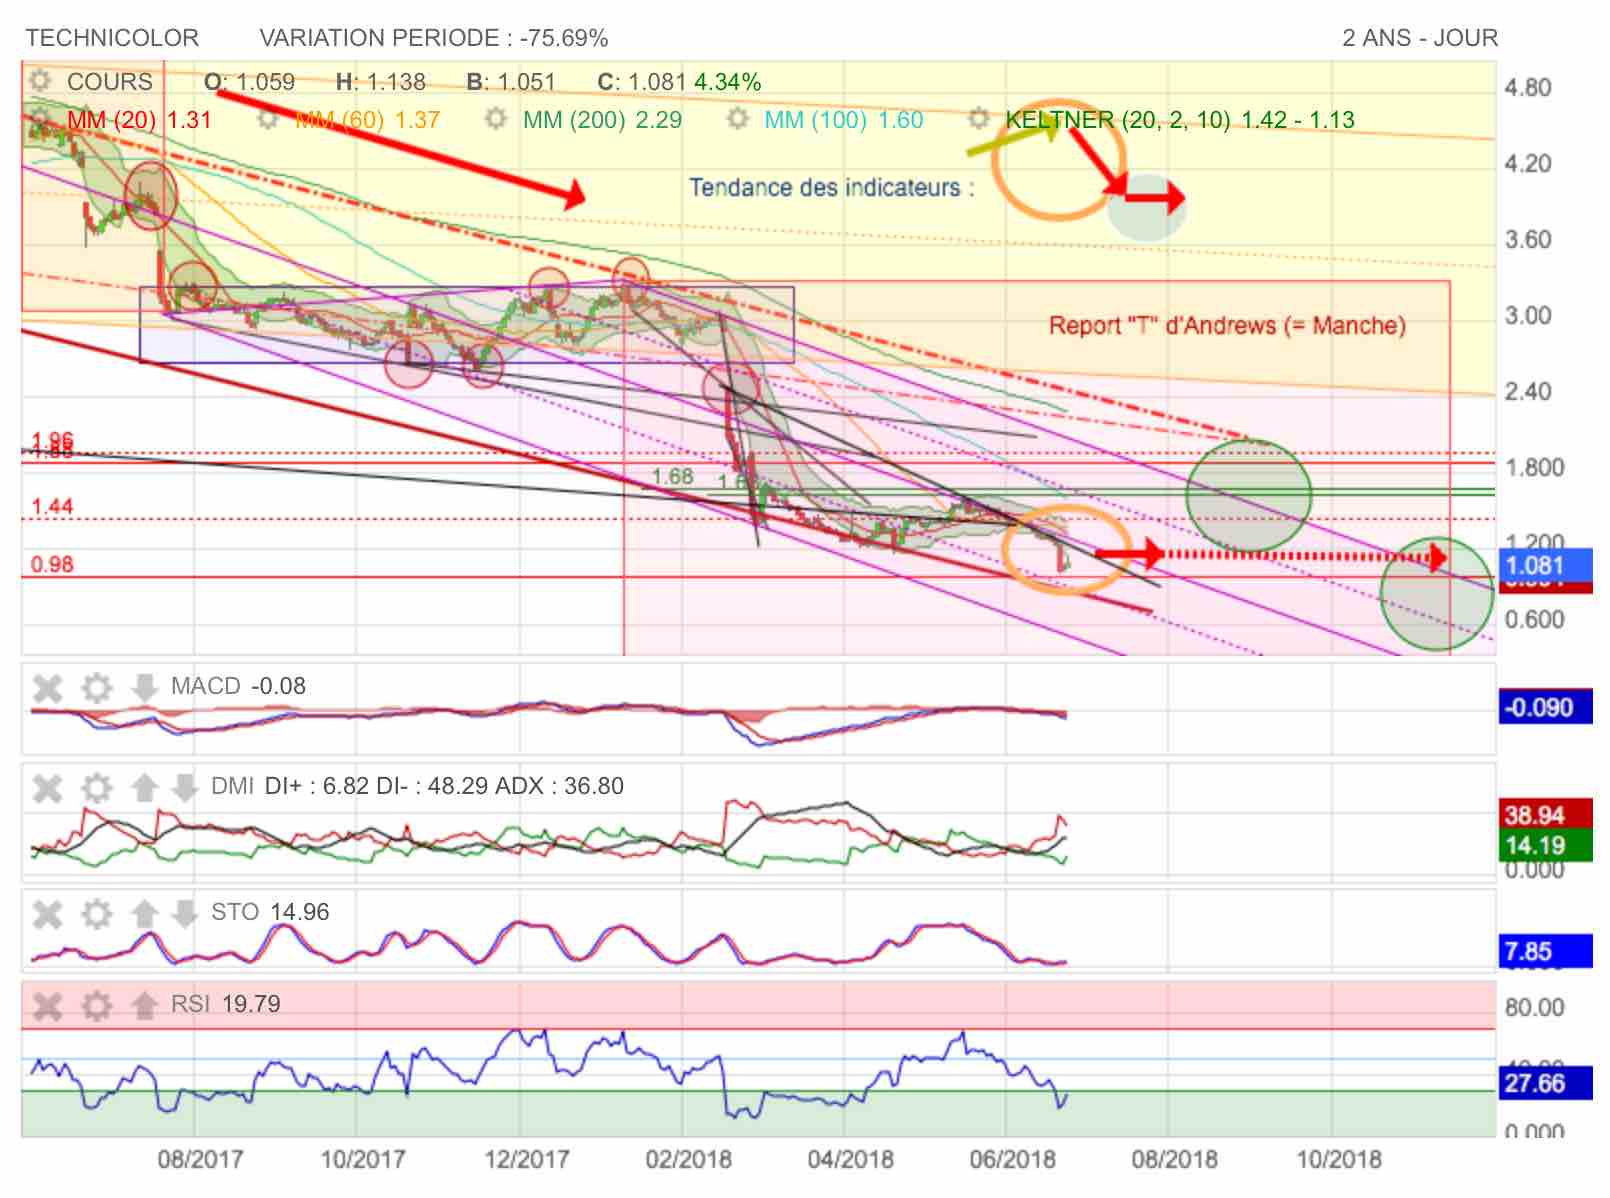Open RSI indicator settings gear

pos(96,1005)
